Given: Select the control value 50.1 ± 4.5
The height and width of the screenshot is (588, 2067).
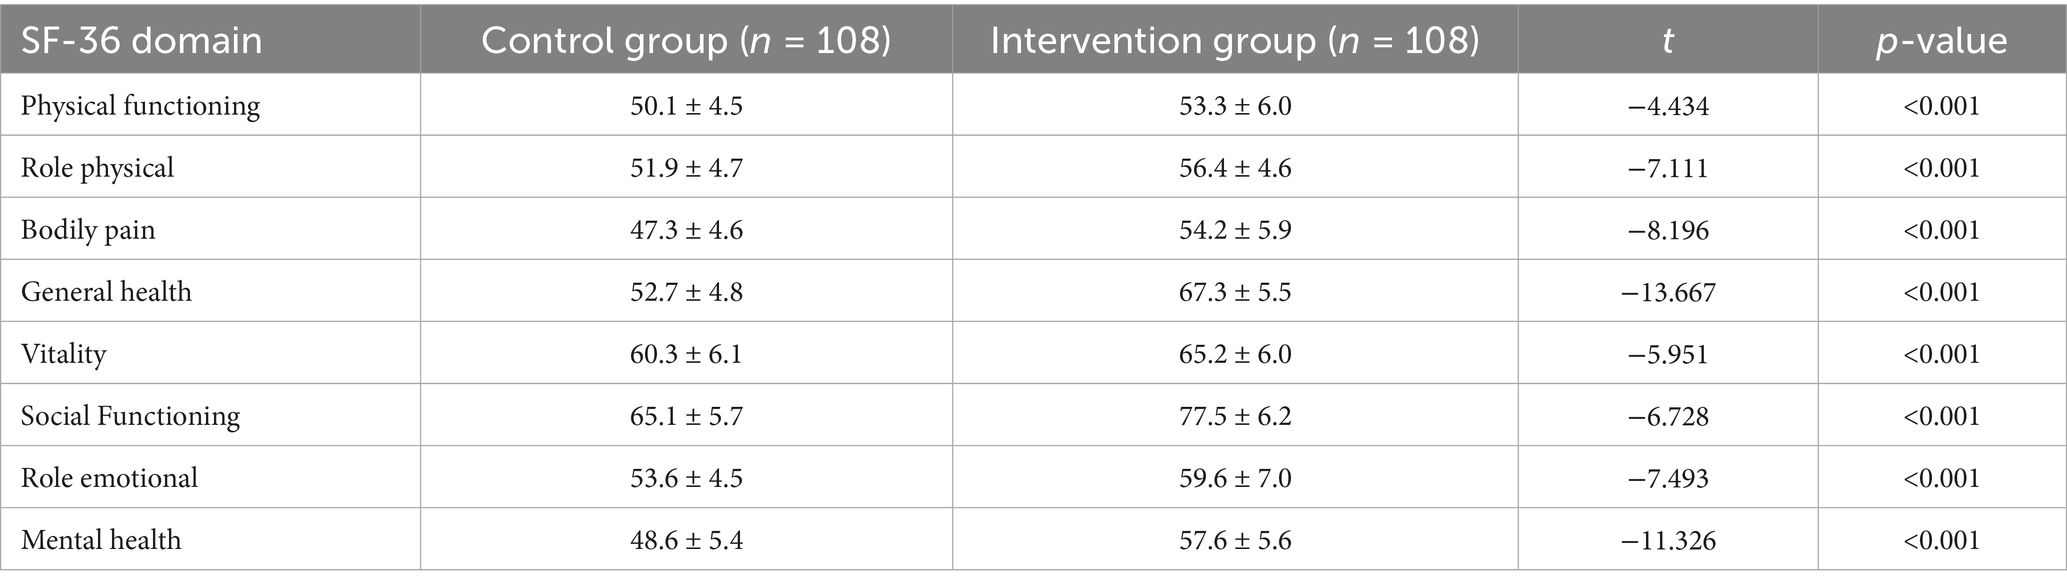Looking at the screenshot, I should pyautogui.click(x=686, y=106).
